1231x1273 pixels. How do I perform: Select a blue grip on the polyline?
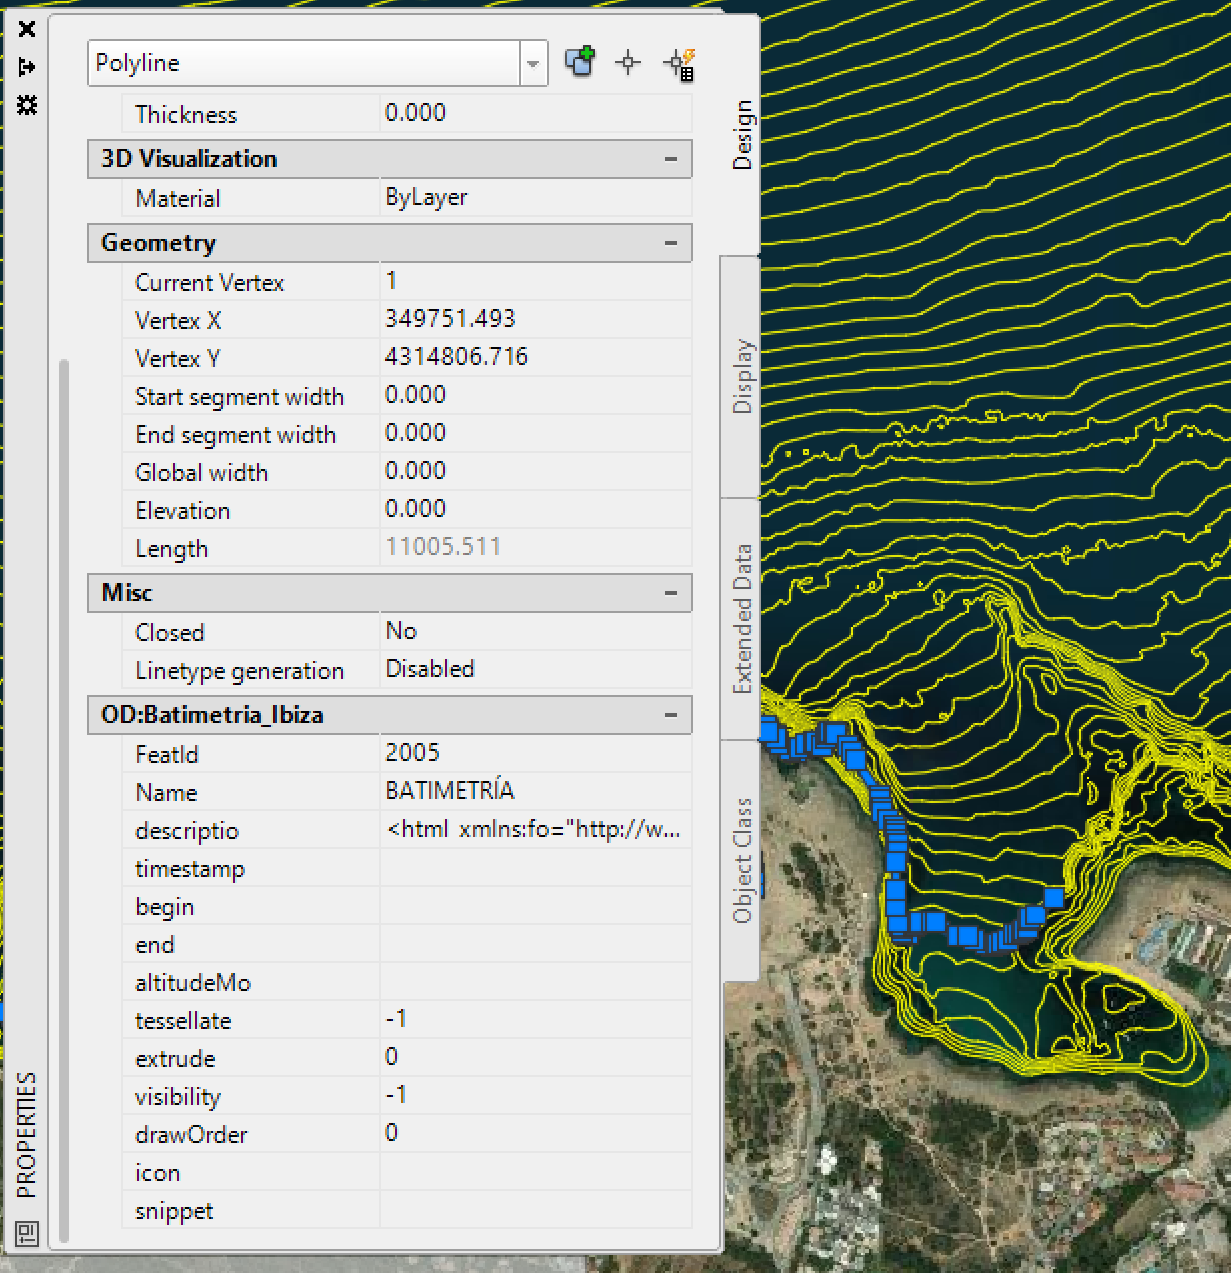click(1053, 896)
